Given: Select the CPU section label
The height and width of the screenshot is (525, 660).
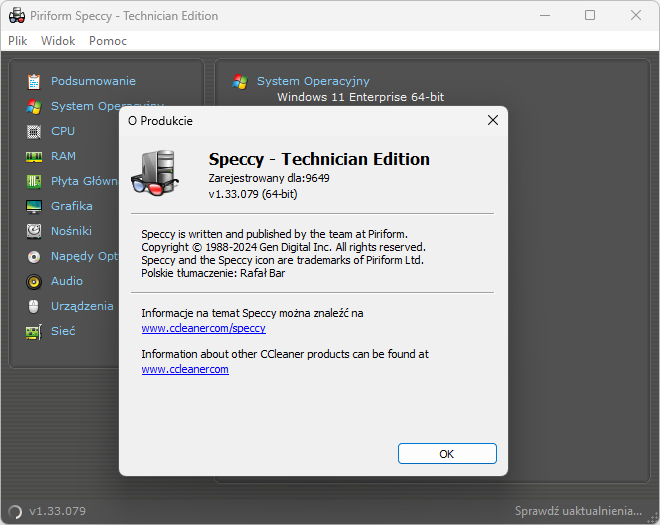Looking at the screenshot, I should [x=63, y=131].
